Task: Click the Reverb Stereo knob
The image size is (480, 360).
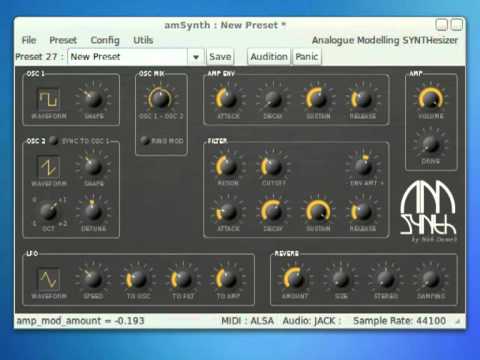Action: pyautogui.click(x=386, y=279)
